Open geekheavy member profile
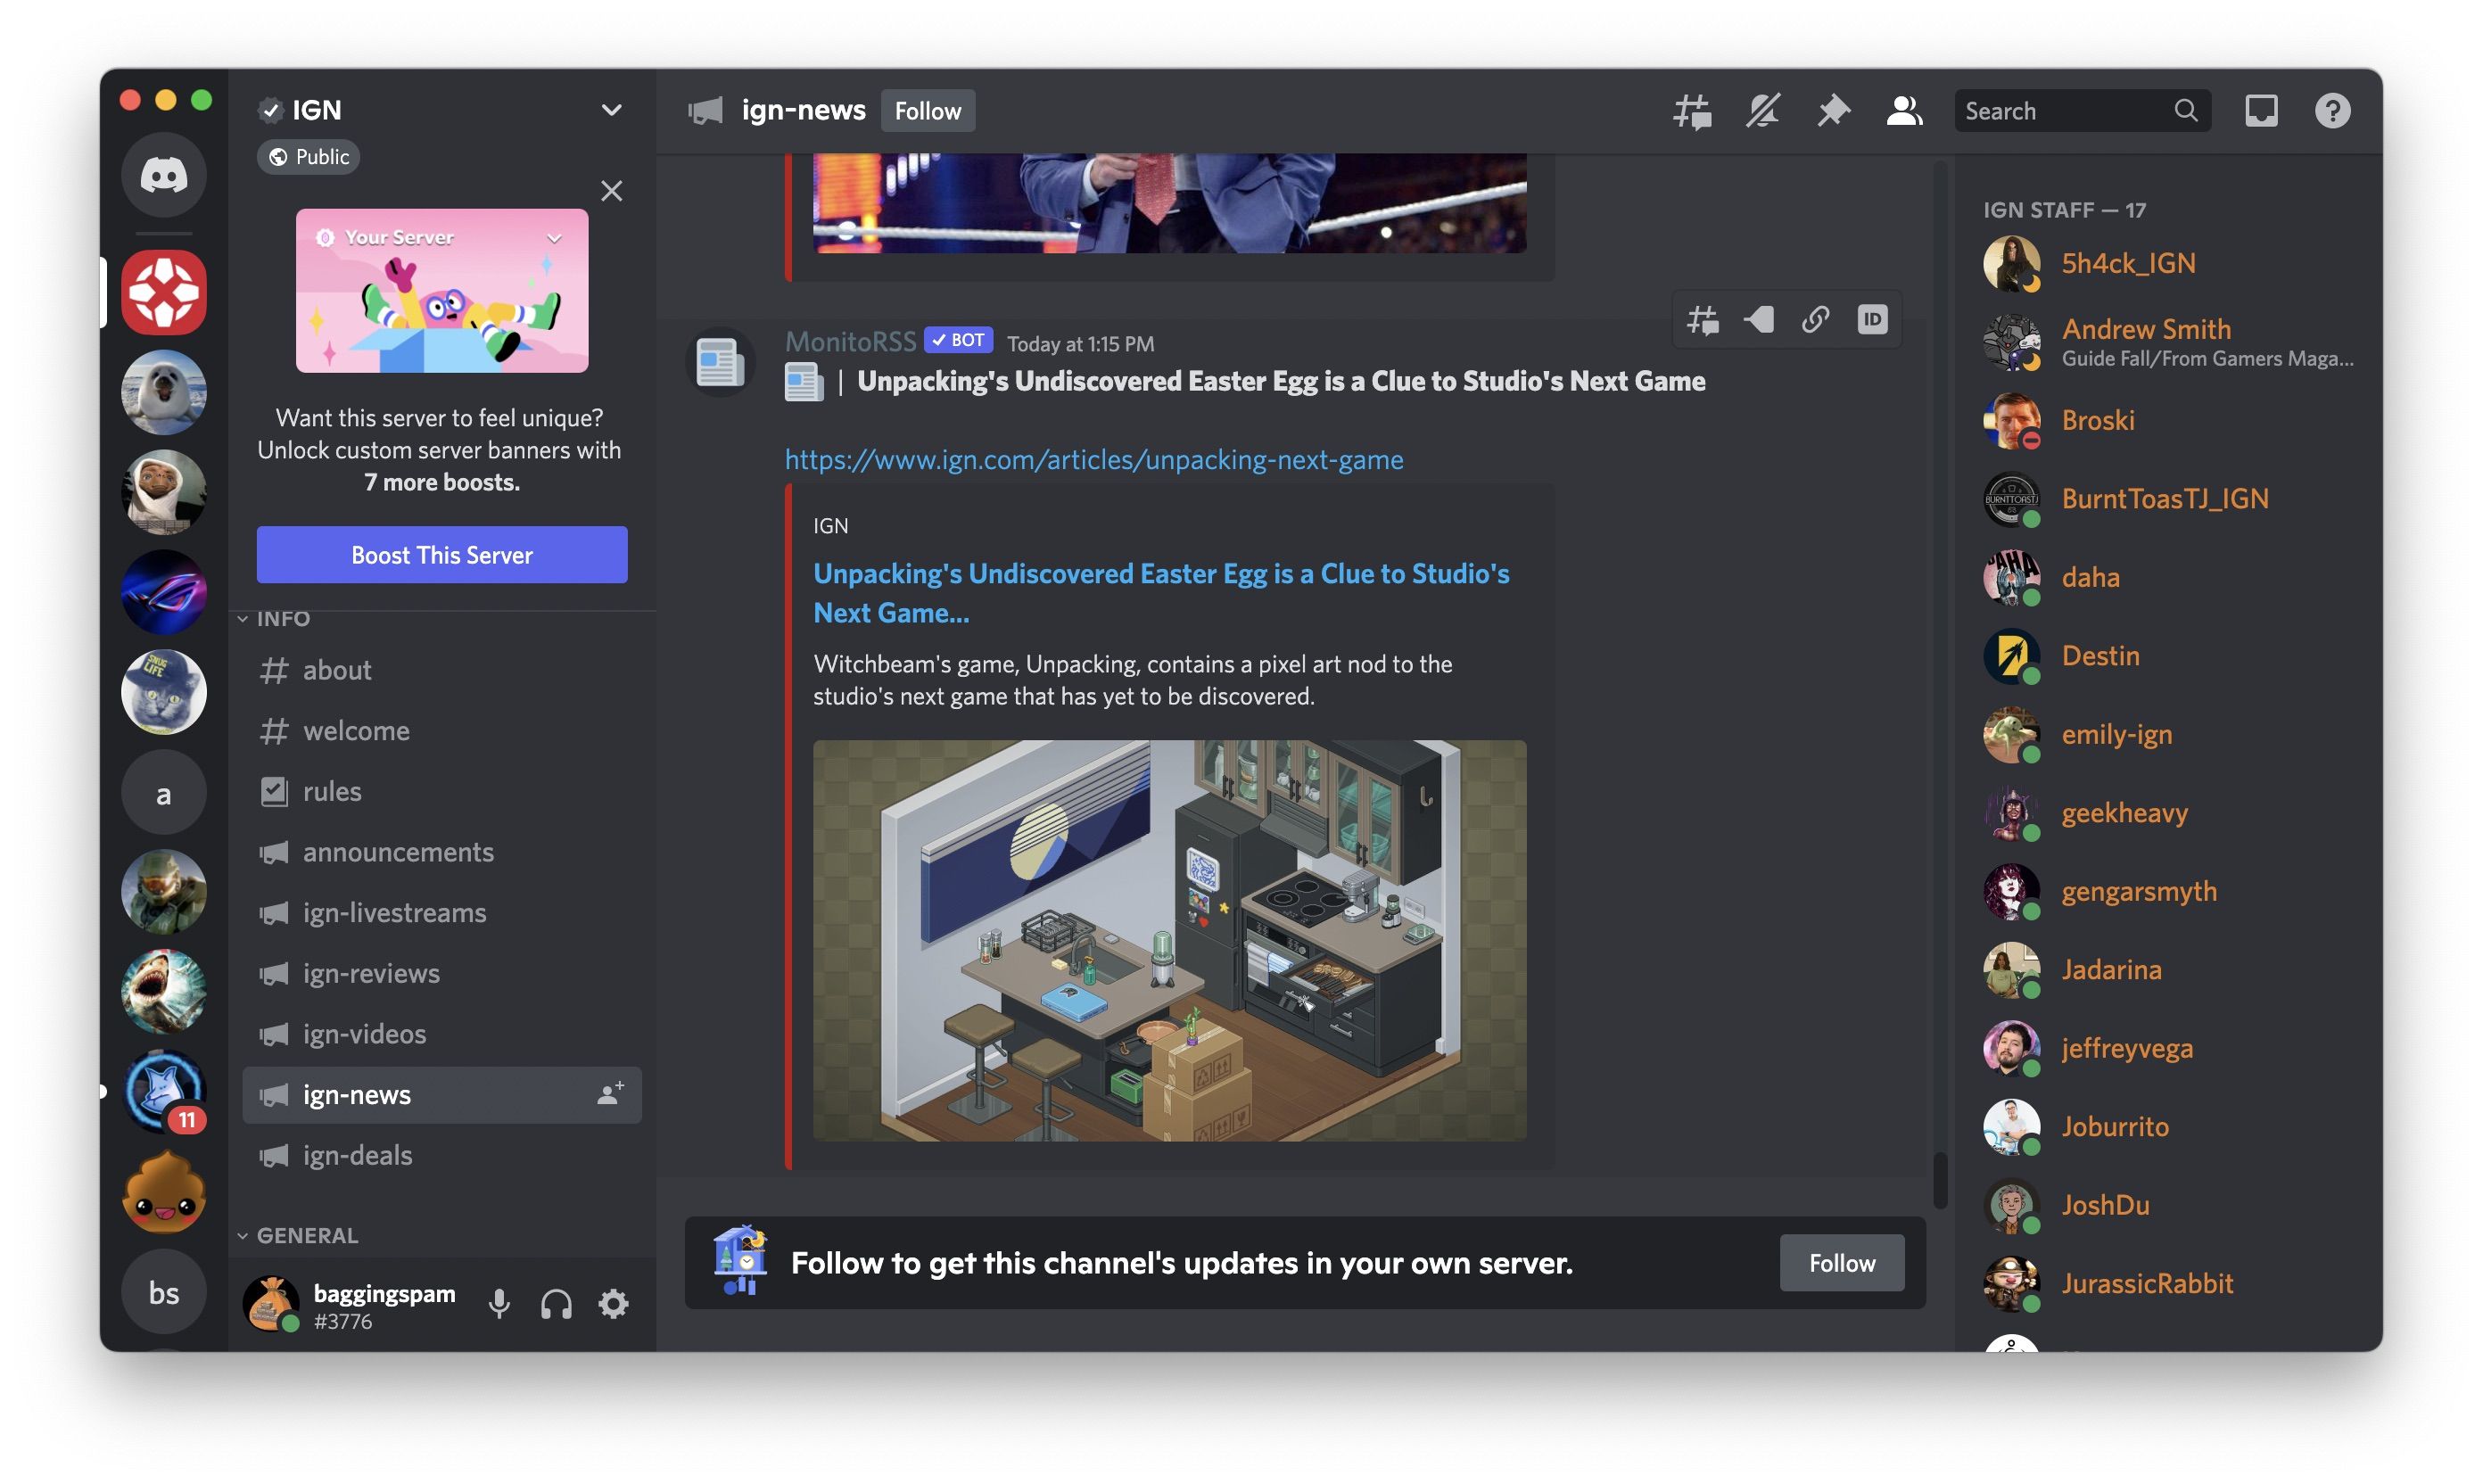Screen dimensions: 2483x1484 point(2168,814)
